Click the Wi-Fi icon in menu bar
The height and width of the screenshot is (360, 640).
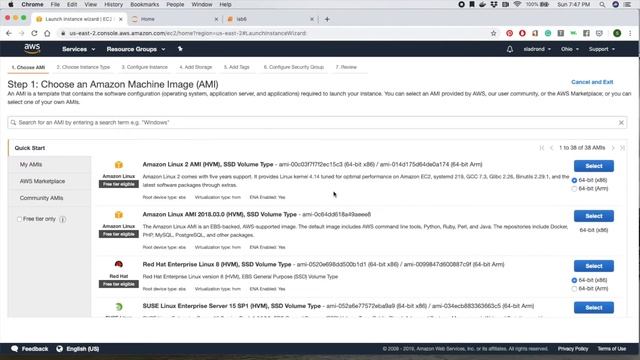click(517, 4)
